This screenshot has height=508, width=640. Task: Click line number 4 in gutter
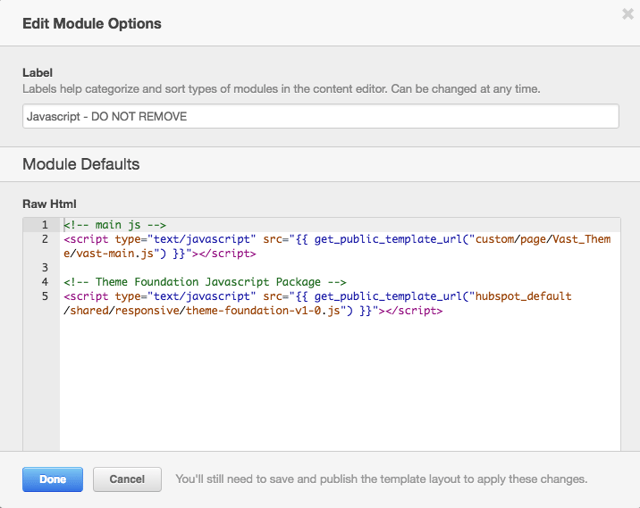44,282
